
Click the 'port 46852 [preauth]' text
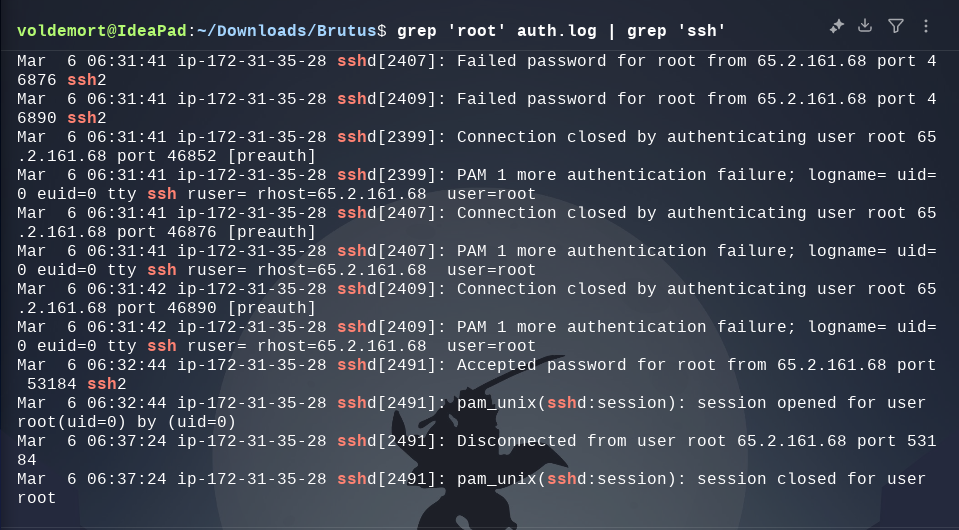[216, 156]
